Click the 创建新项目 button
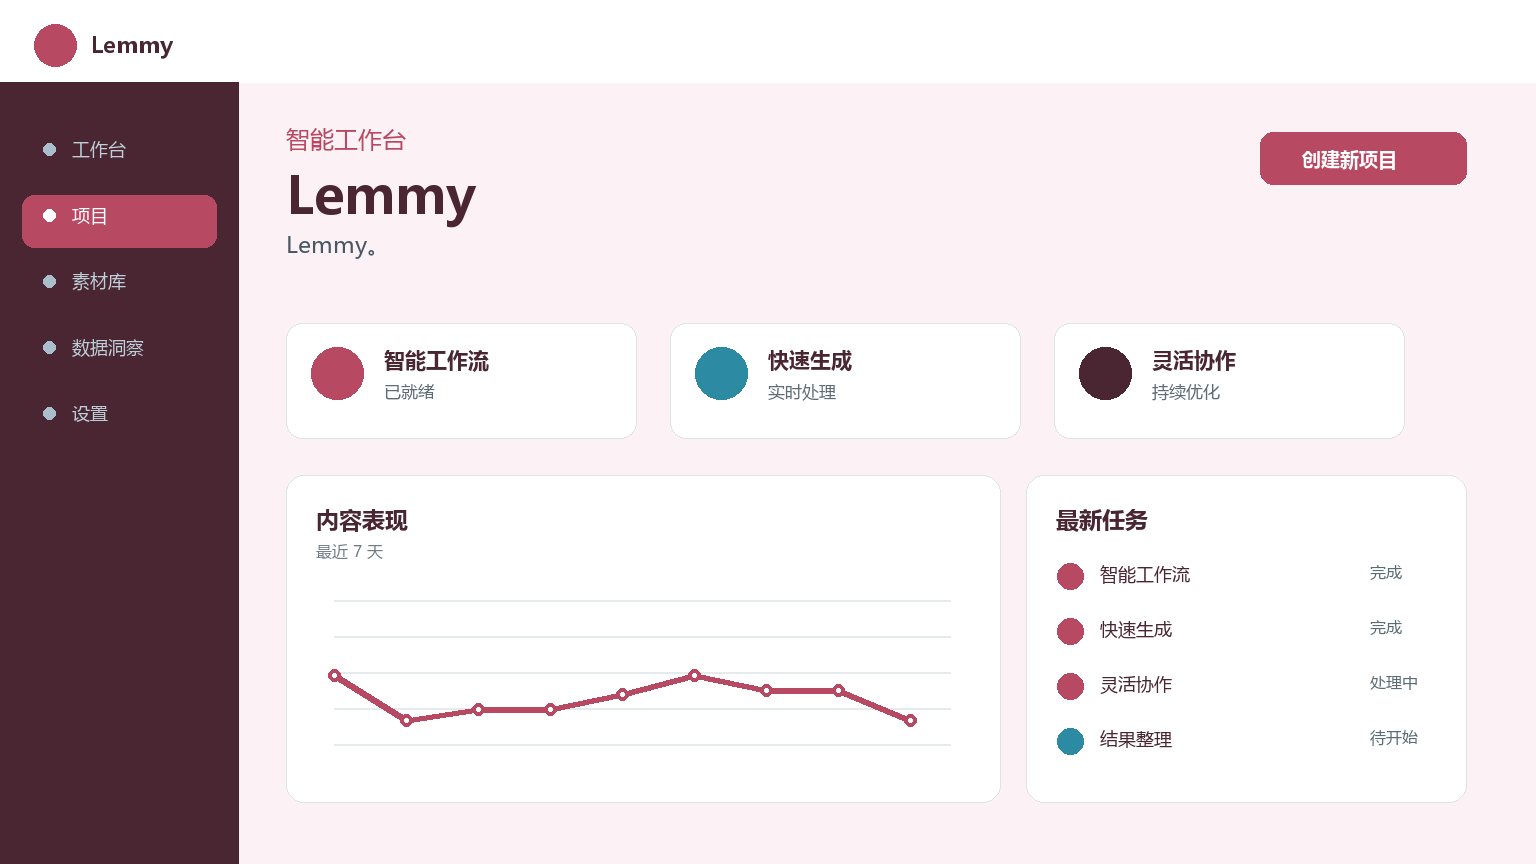1536x864 pixels. [x=1363, y=159]
